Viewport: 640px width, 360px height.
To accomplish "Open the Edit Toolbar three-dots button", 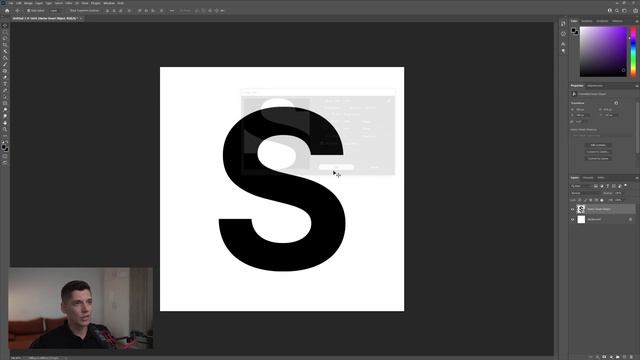I will click(x=5, y=136).
